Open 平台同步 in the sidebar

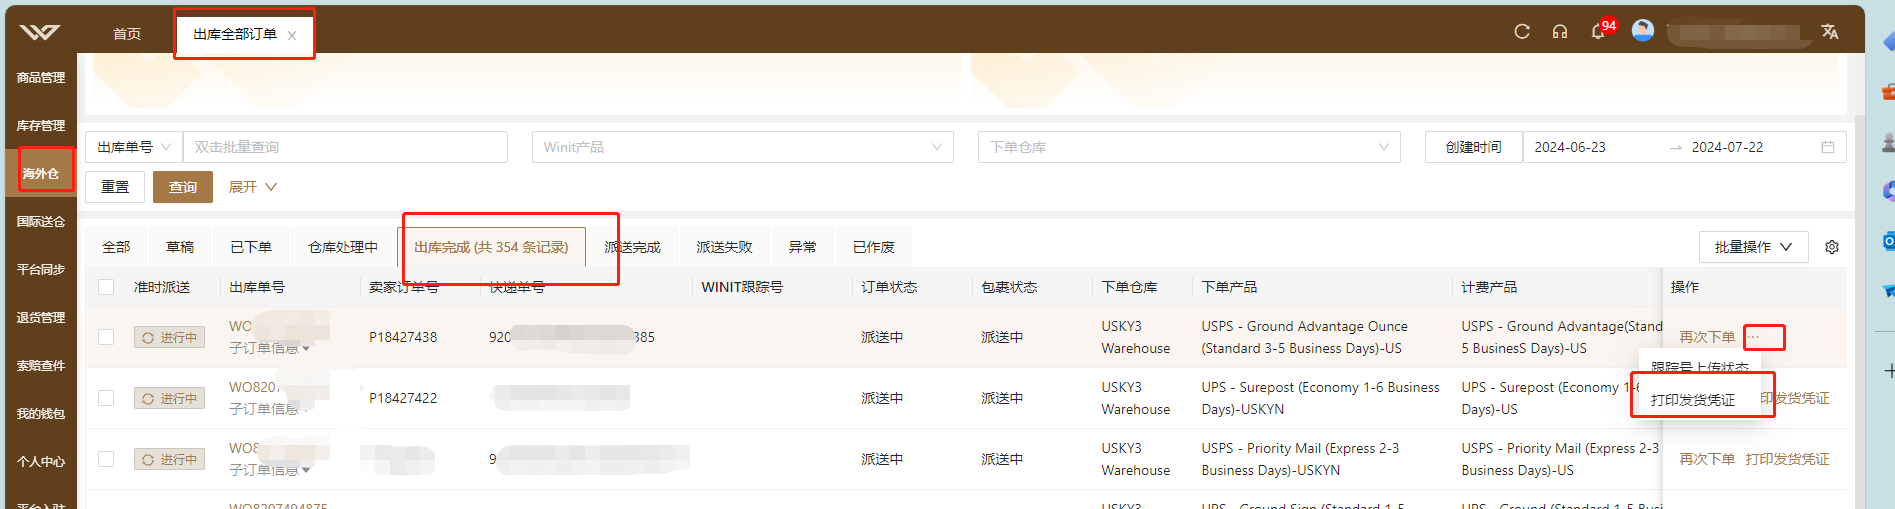[x=41, y=269]
